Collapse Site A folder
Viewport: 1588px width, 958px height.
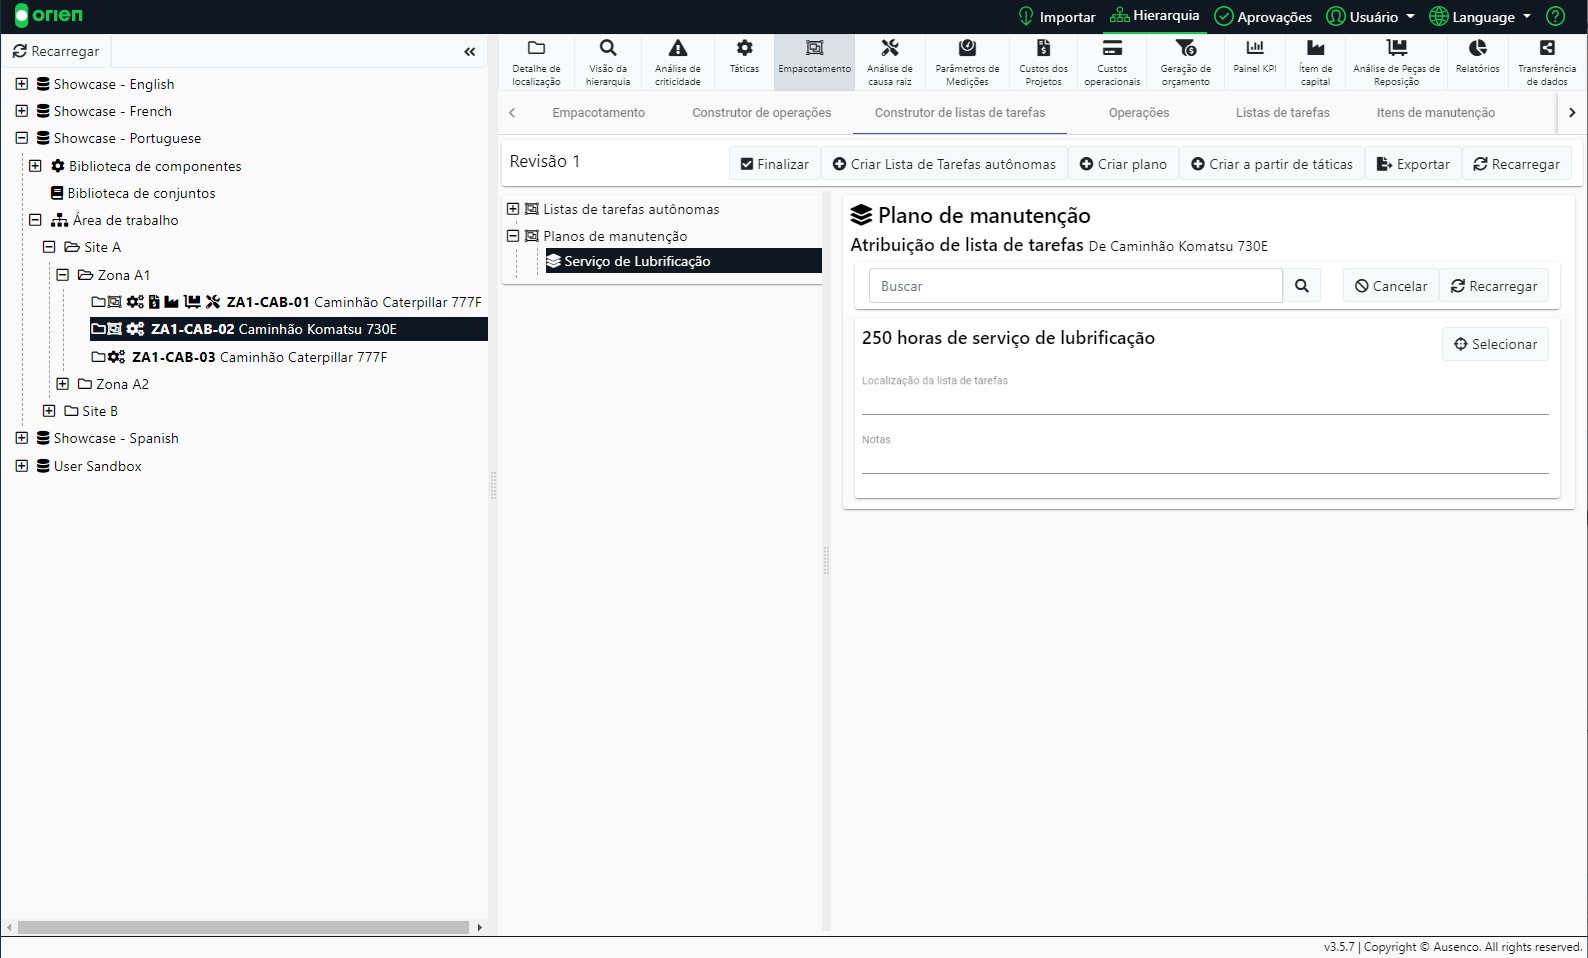[49, 247]
